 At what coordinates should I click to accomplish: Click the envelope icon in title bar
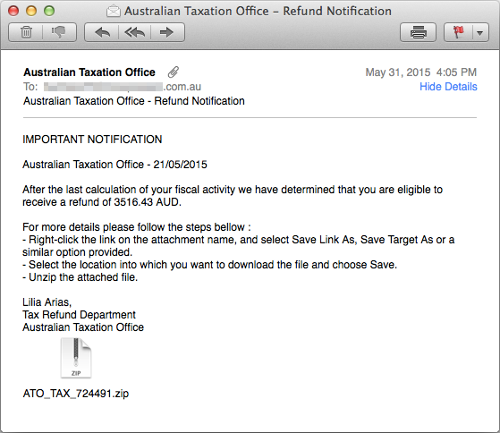pos(113,11)
